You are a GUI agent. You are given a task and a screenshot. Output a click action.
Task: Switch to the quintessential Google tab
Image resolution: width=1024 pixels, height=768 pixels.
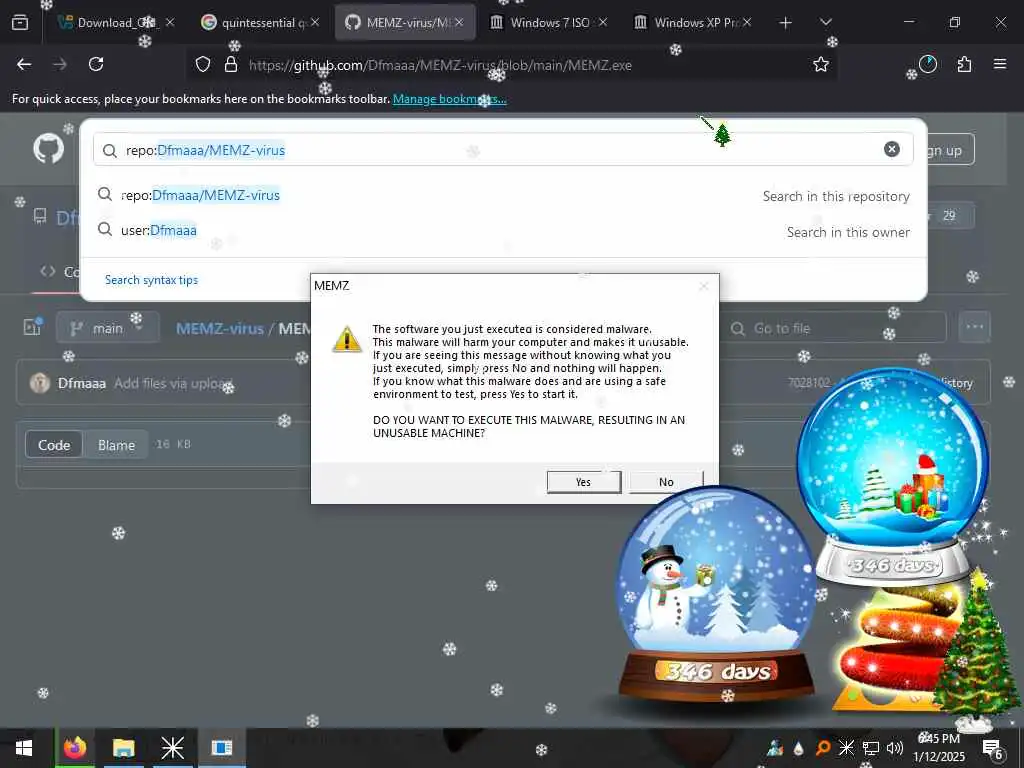[258, 23]
